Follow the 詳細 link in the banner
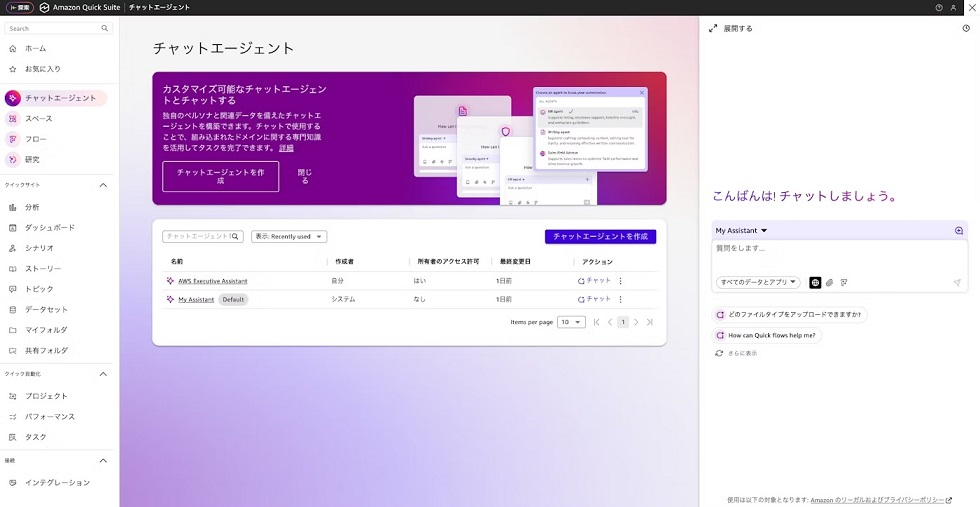980x507 pixels. 286,148
